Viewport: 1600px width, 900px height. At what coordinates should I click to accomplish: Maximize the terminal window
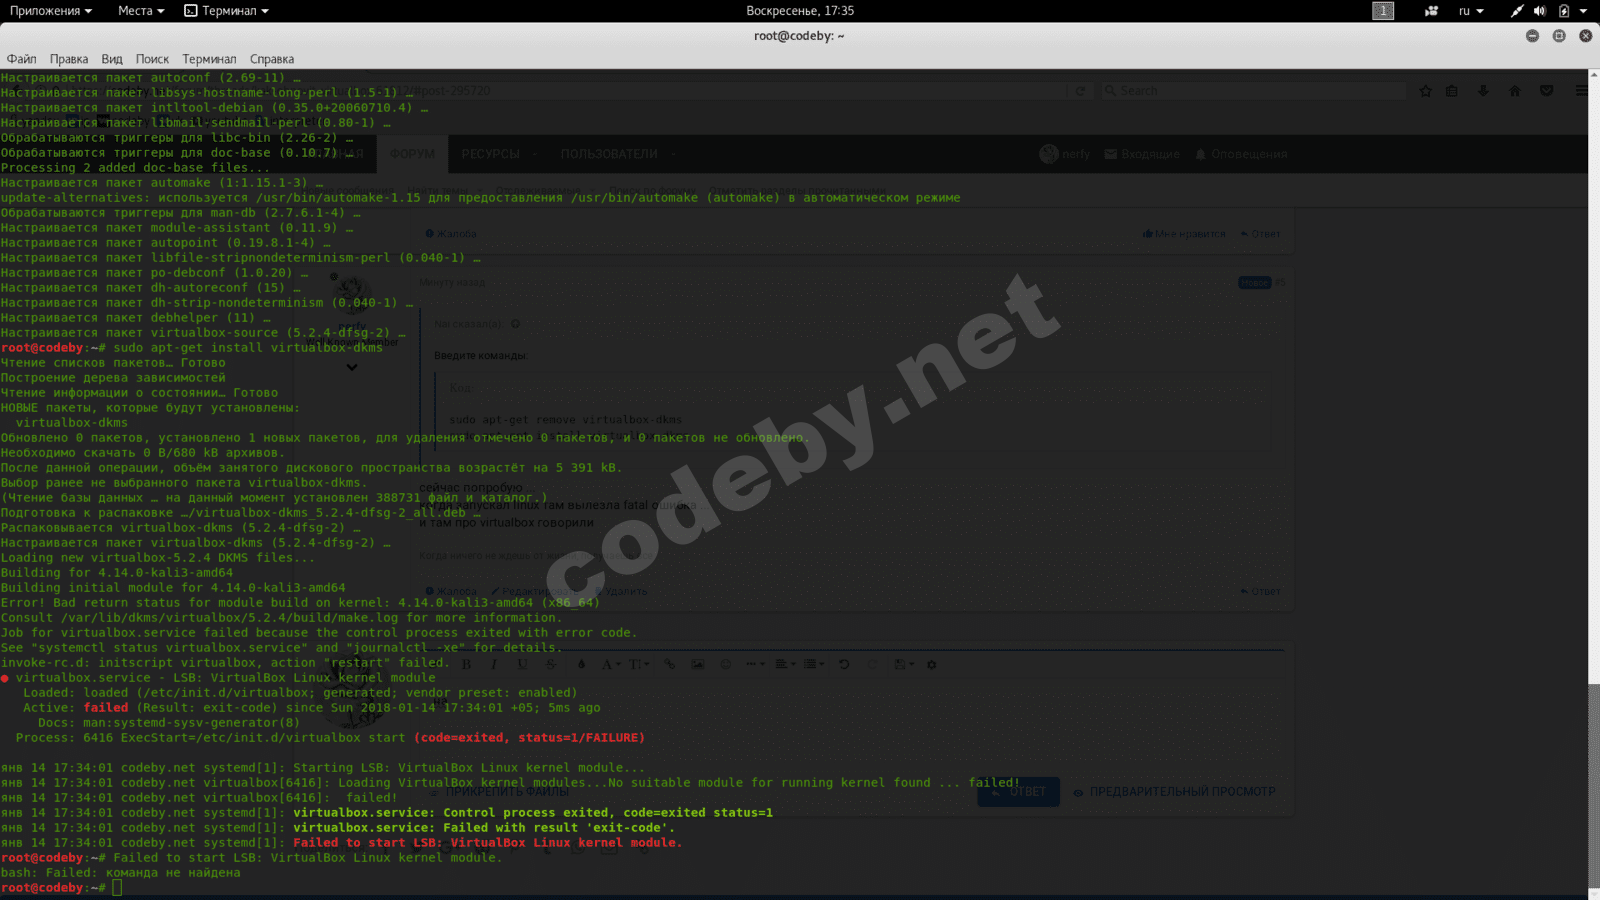pos(1559,36)
